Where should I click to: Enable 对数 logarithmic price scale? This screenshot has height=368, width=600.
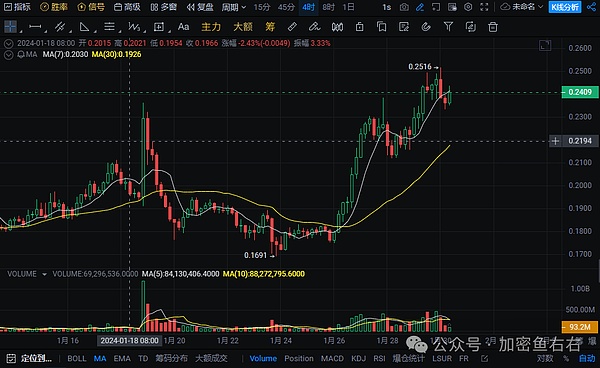(545, 358)
